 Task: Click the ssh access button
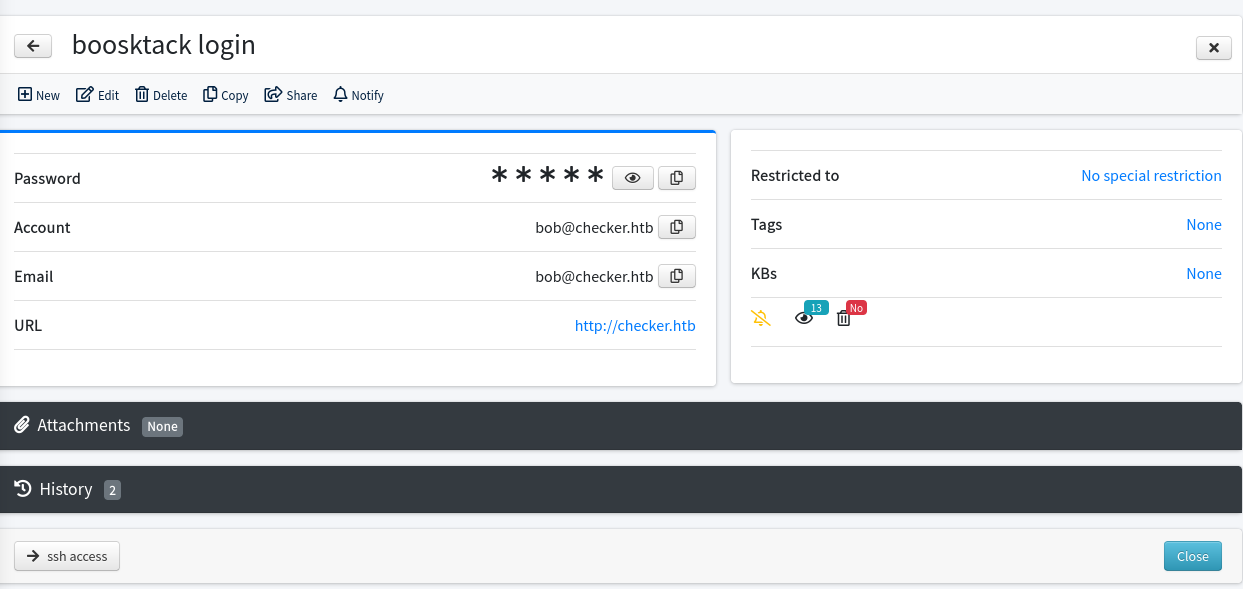click(x=67, y=556)
